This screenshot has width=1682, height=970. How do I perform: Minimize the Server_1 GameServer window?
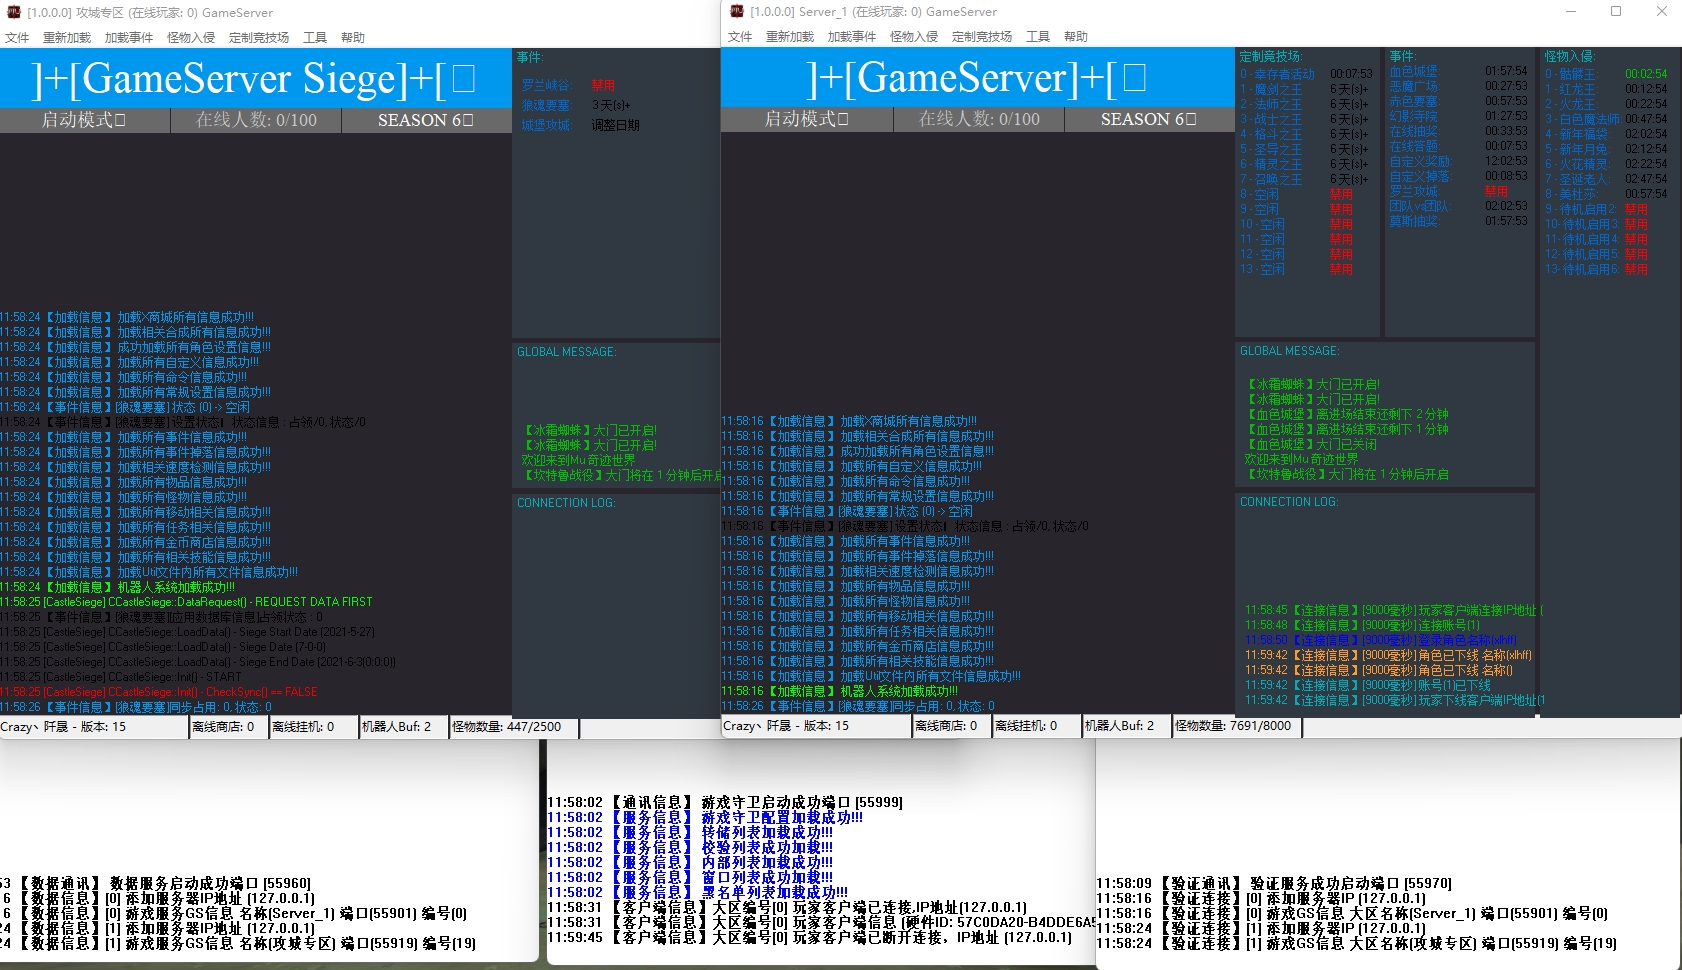point(1569,11)
